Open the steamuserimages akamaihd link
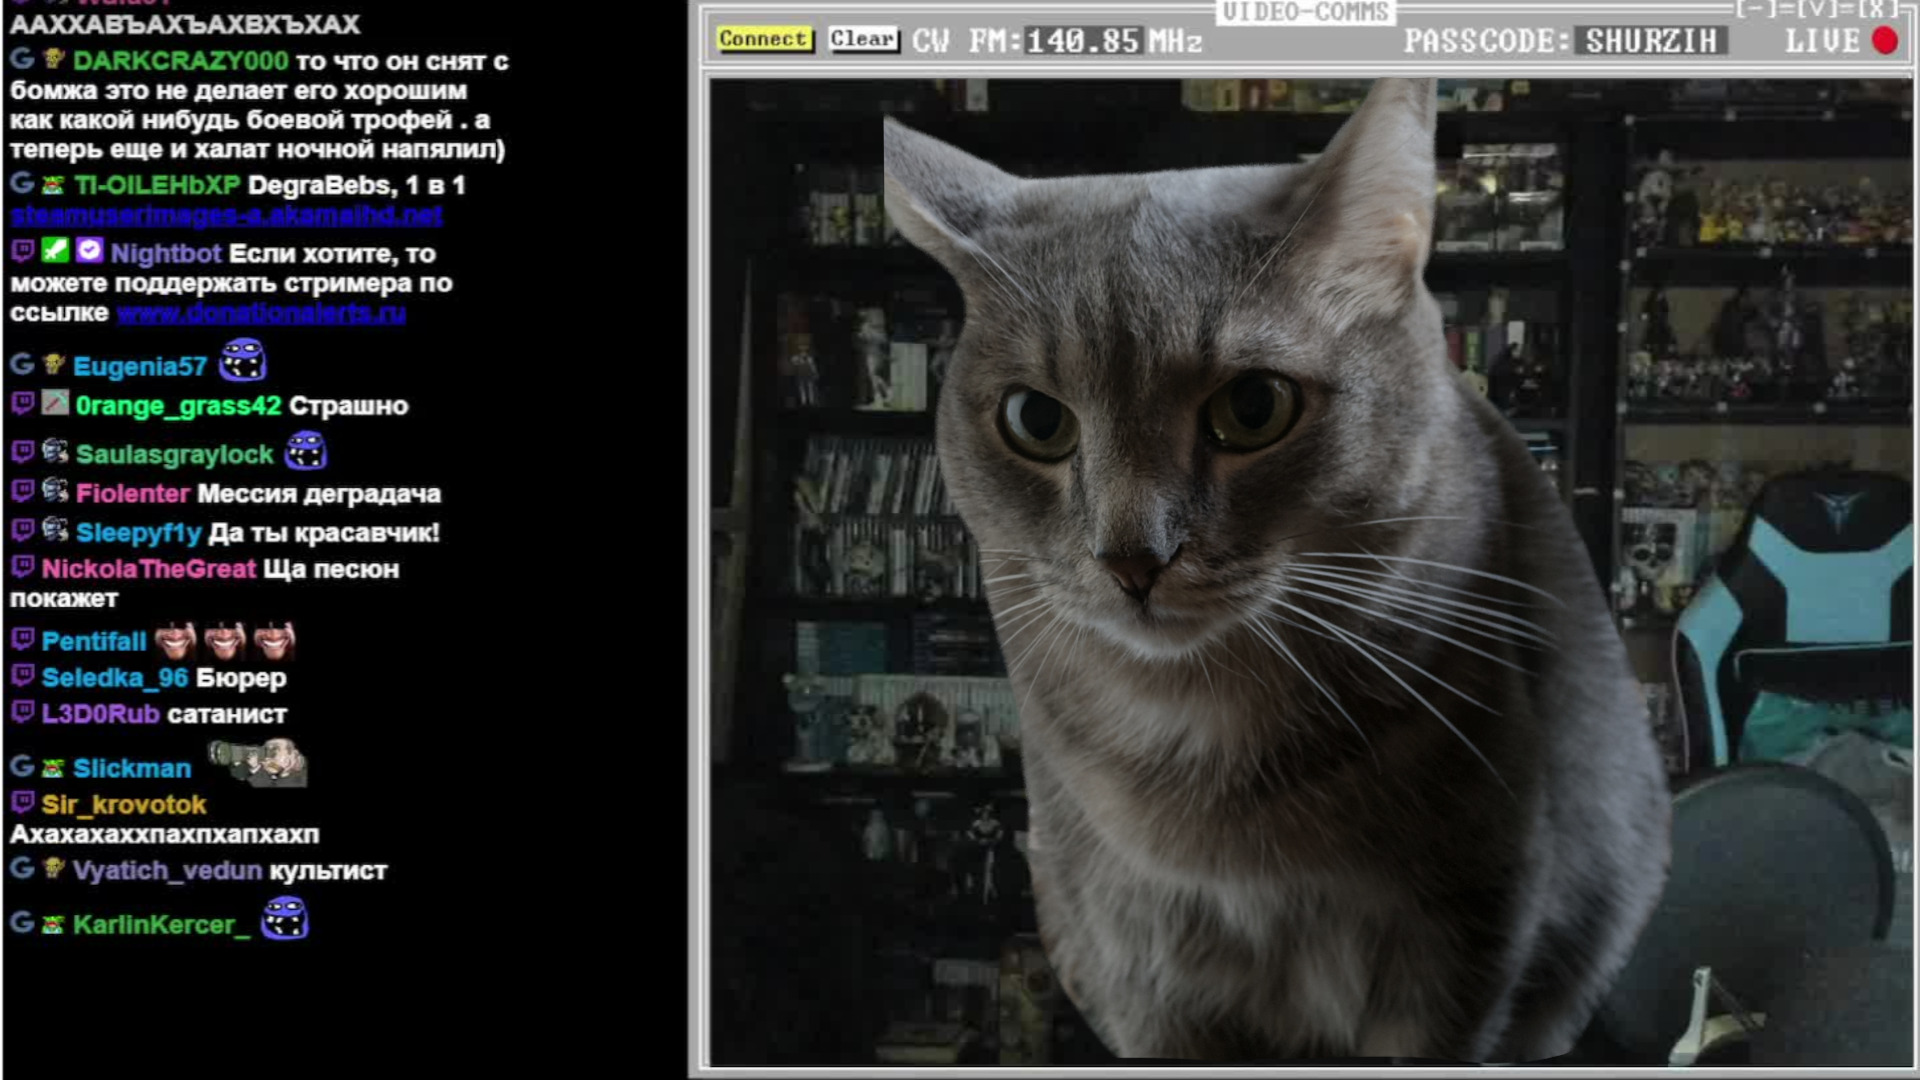Image resolution: width=1920 pixels, height=1080 pixels. tap(227, 214)
